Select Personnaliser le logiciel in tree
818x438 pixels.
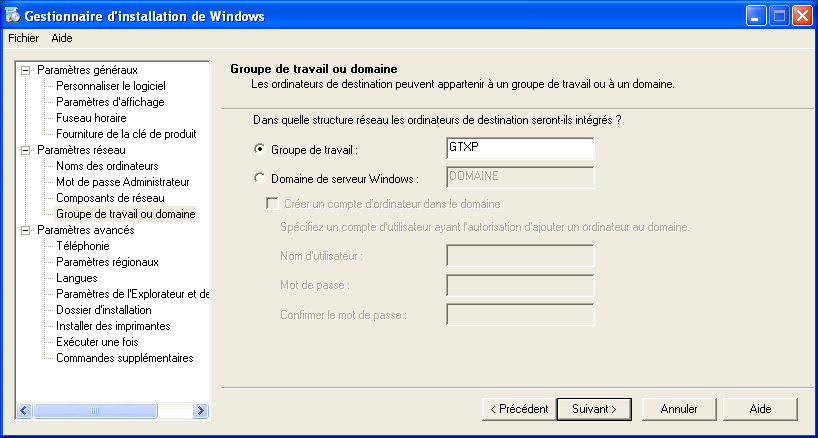111,86
